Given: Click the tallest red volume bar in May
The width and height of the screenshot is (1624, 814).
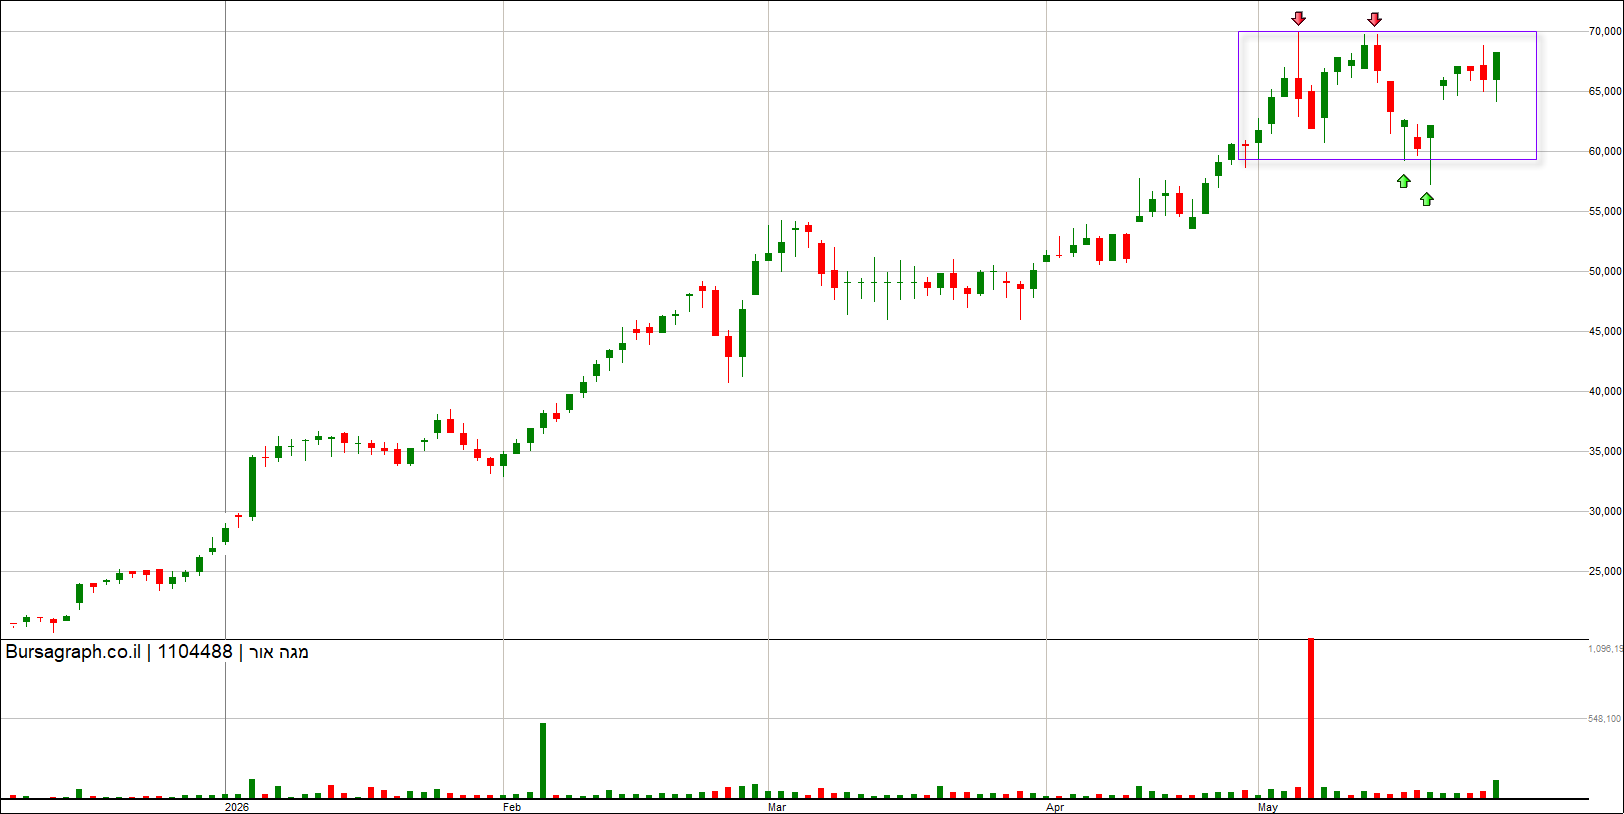Looking at the screenshot, I should pyautogui.click(x=1311, y=718).
